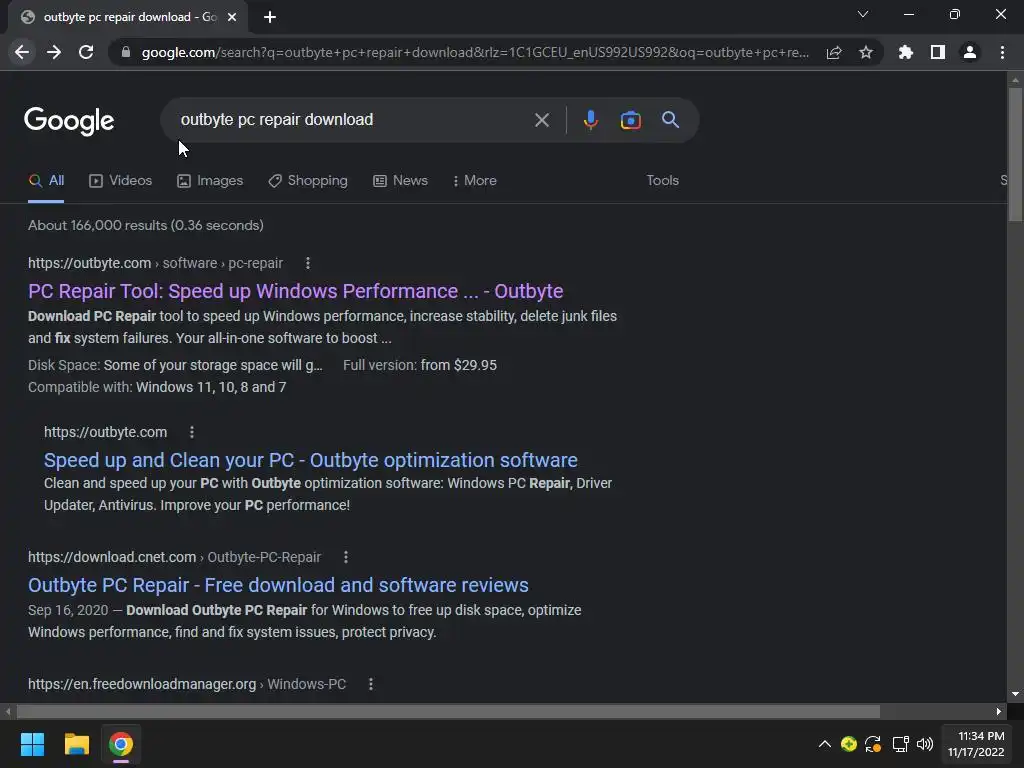Screen dimensions: 1024x768
Task: Switch to Videos results tab
Action: pos(121,181)
